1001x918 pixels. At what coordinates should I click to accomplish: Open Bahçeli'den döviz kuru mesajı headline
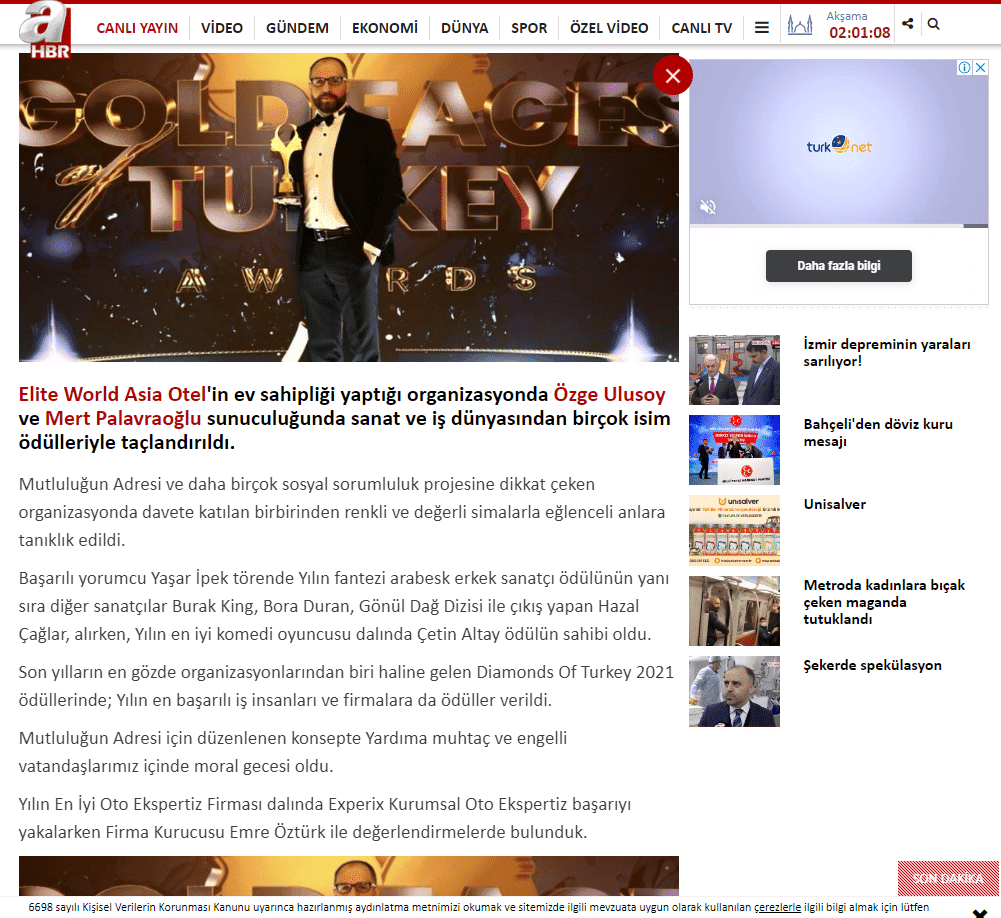click(878, 432)
